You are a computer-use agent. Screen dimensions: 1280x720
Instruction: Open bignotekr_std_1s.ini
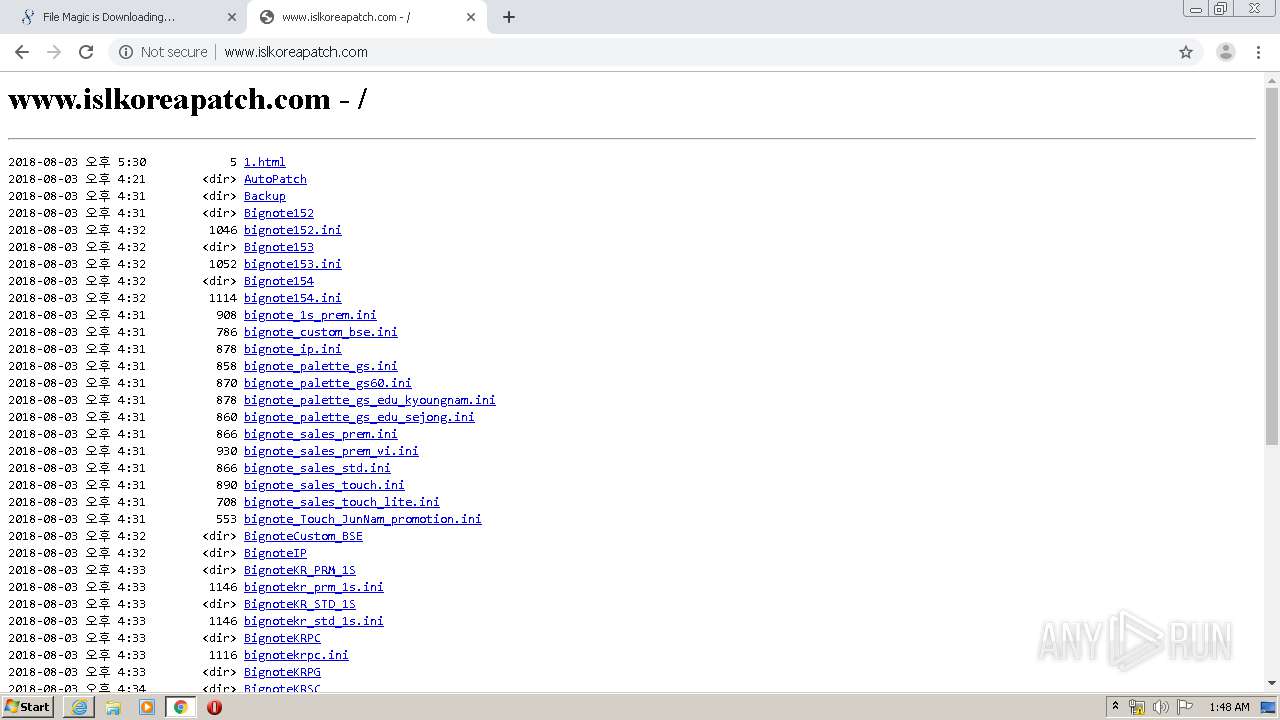coord(314,621)
